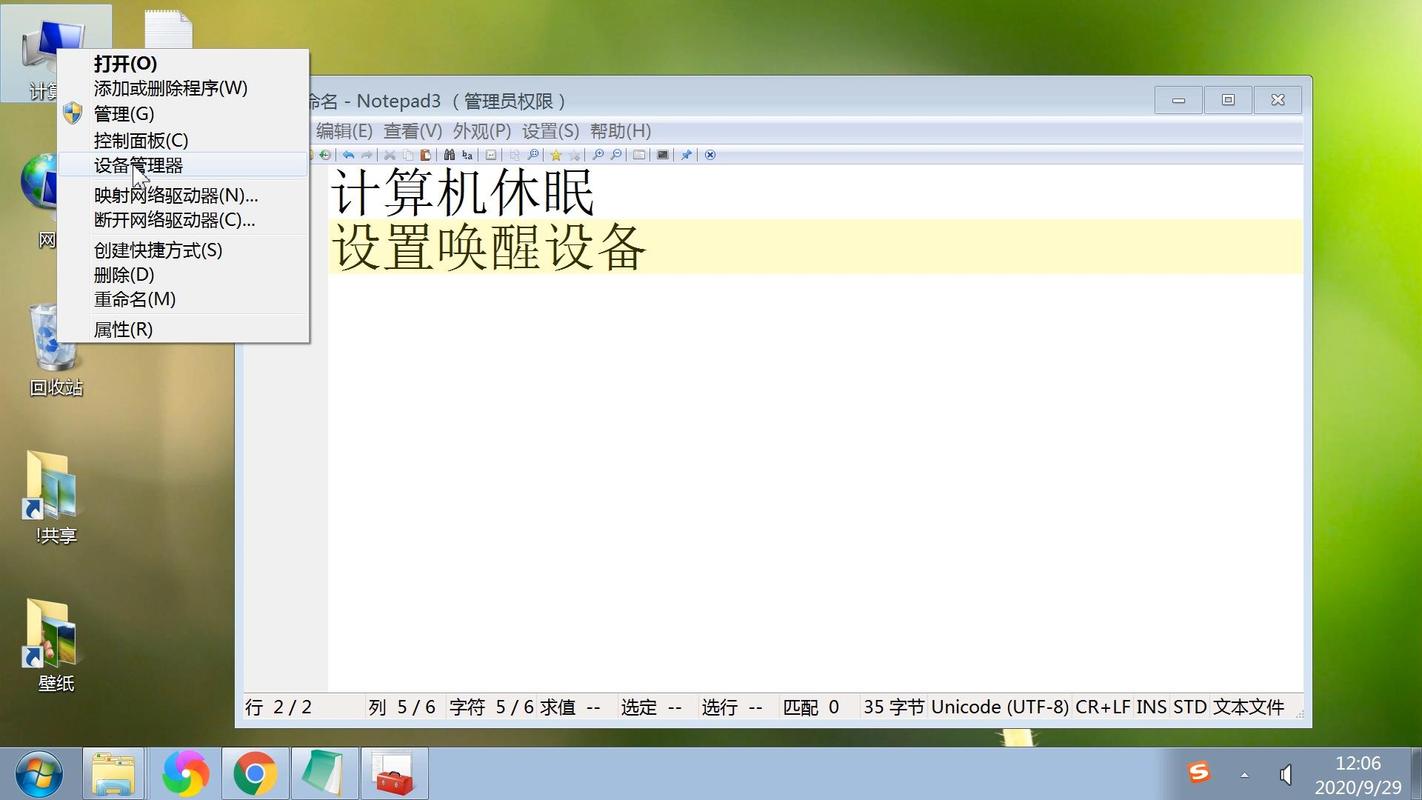
Task: Cut selected text with the toolbar scissors icon
Action: point(389,154)
